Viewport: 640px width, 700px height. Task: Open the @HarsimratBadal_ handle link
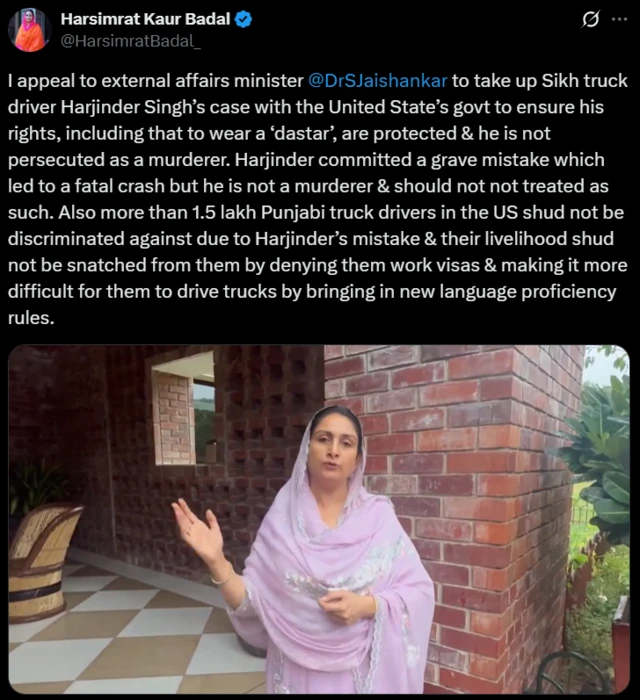[x=130, y=41]
